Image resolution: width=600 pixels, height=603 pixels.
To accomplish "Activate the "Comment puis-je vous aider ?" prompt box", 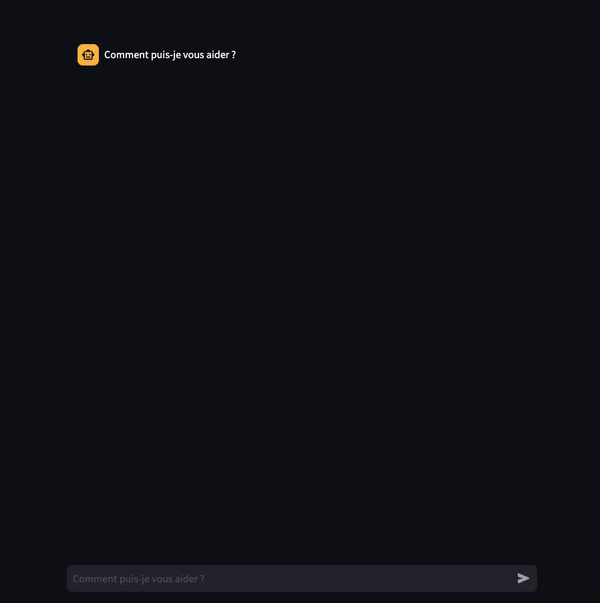I will coord(302,578).
